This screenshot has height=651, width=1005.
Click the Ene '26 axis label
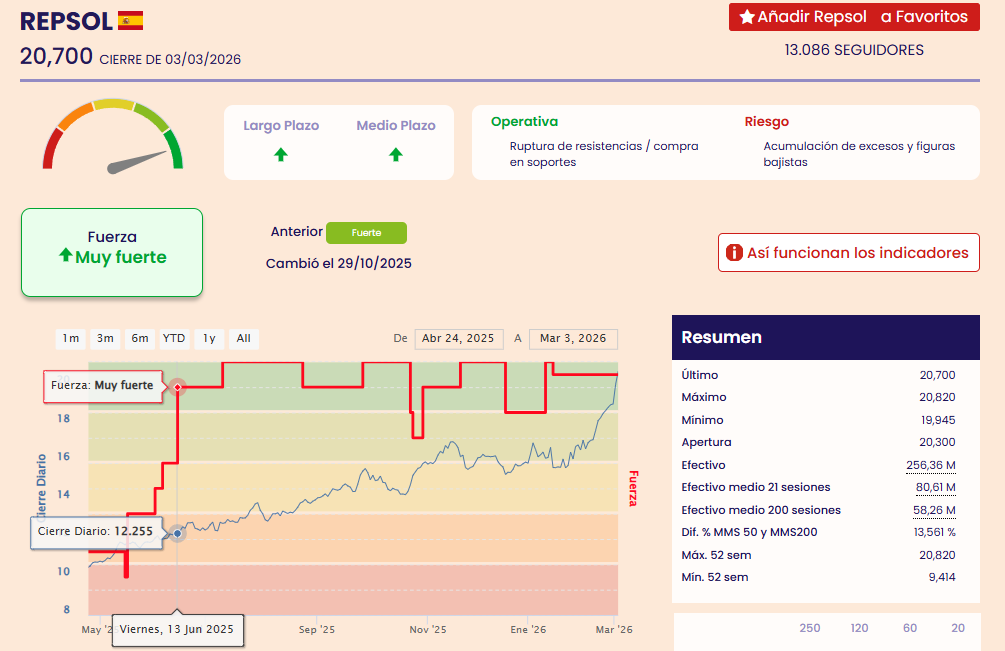pyautogui.click(x=528, y=630)
